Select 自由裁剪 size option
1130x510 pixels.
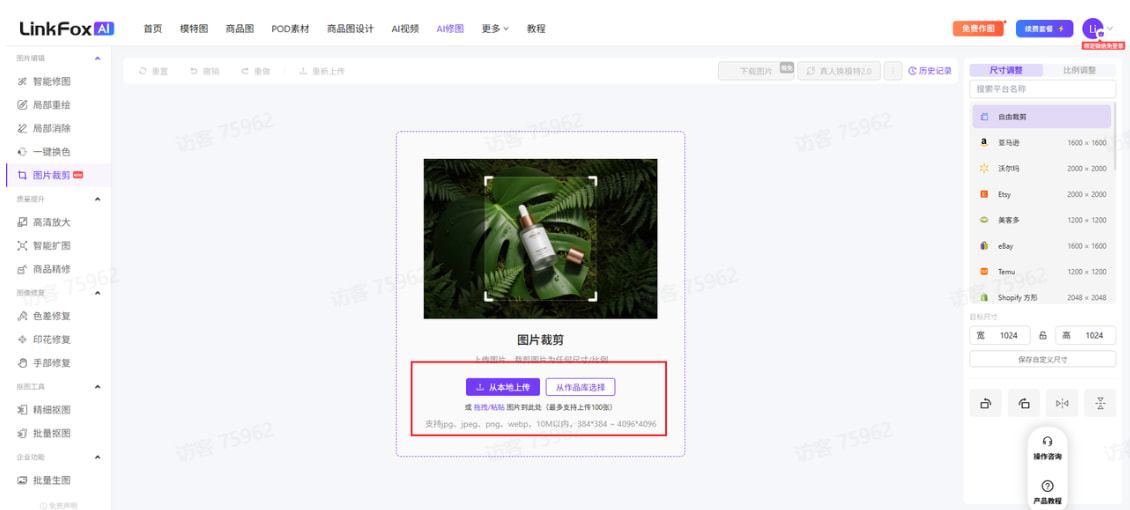[1041, 117]
